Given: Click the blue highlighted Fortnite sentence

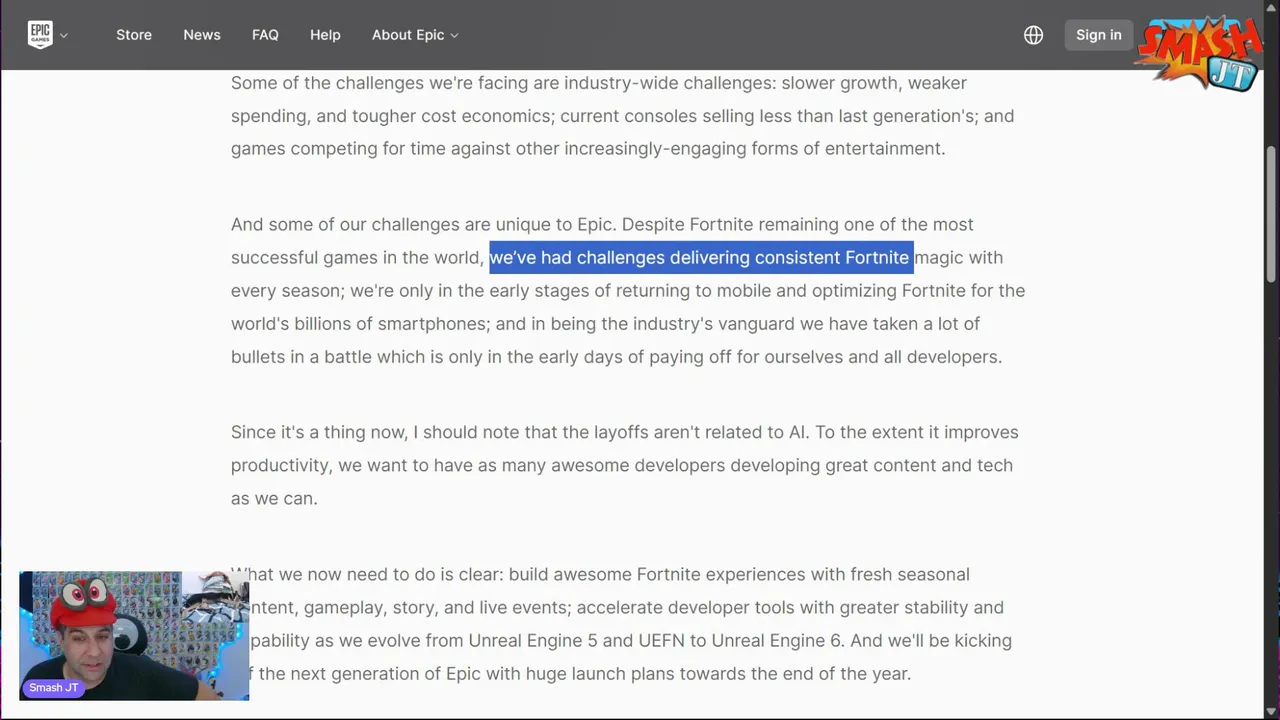Looking at the screenshot, I should [x=700, y=258].
